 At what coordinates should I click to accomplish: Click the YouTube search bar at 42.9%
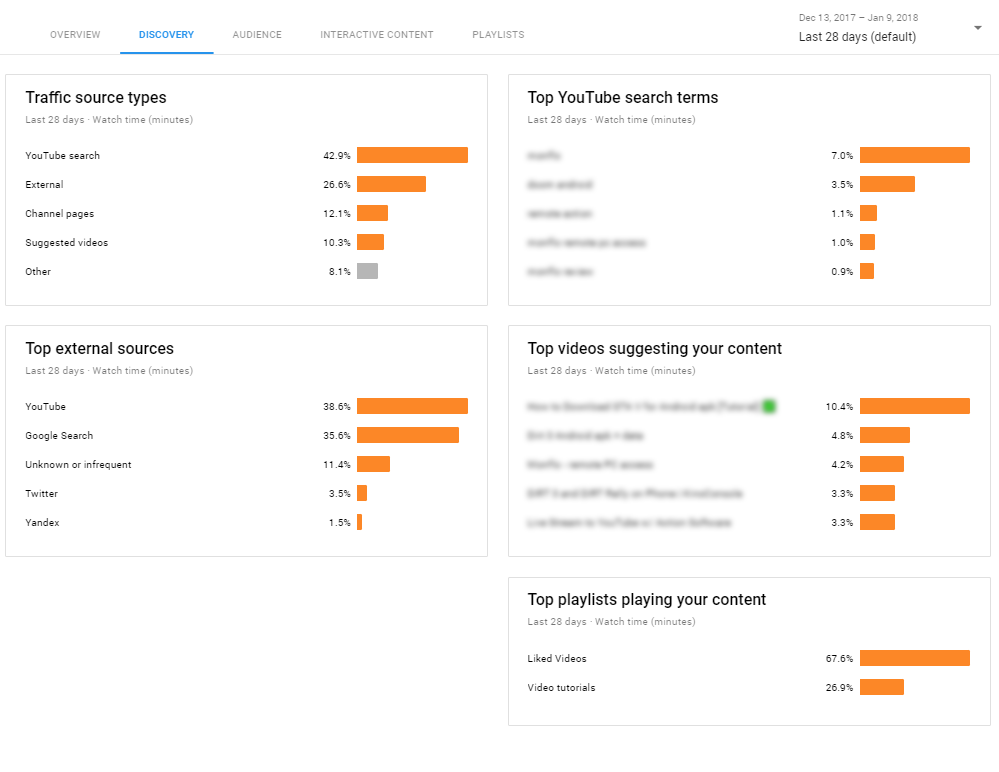click(412, 155)
